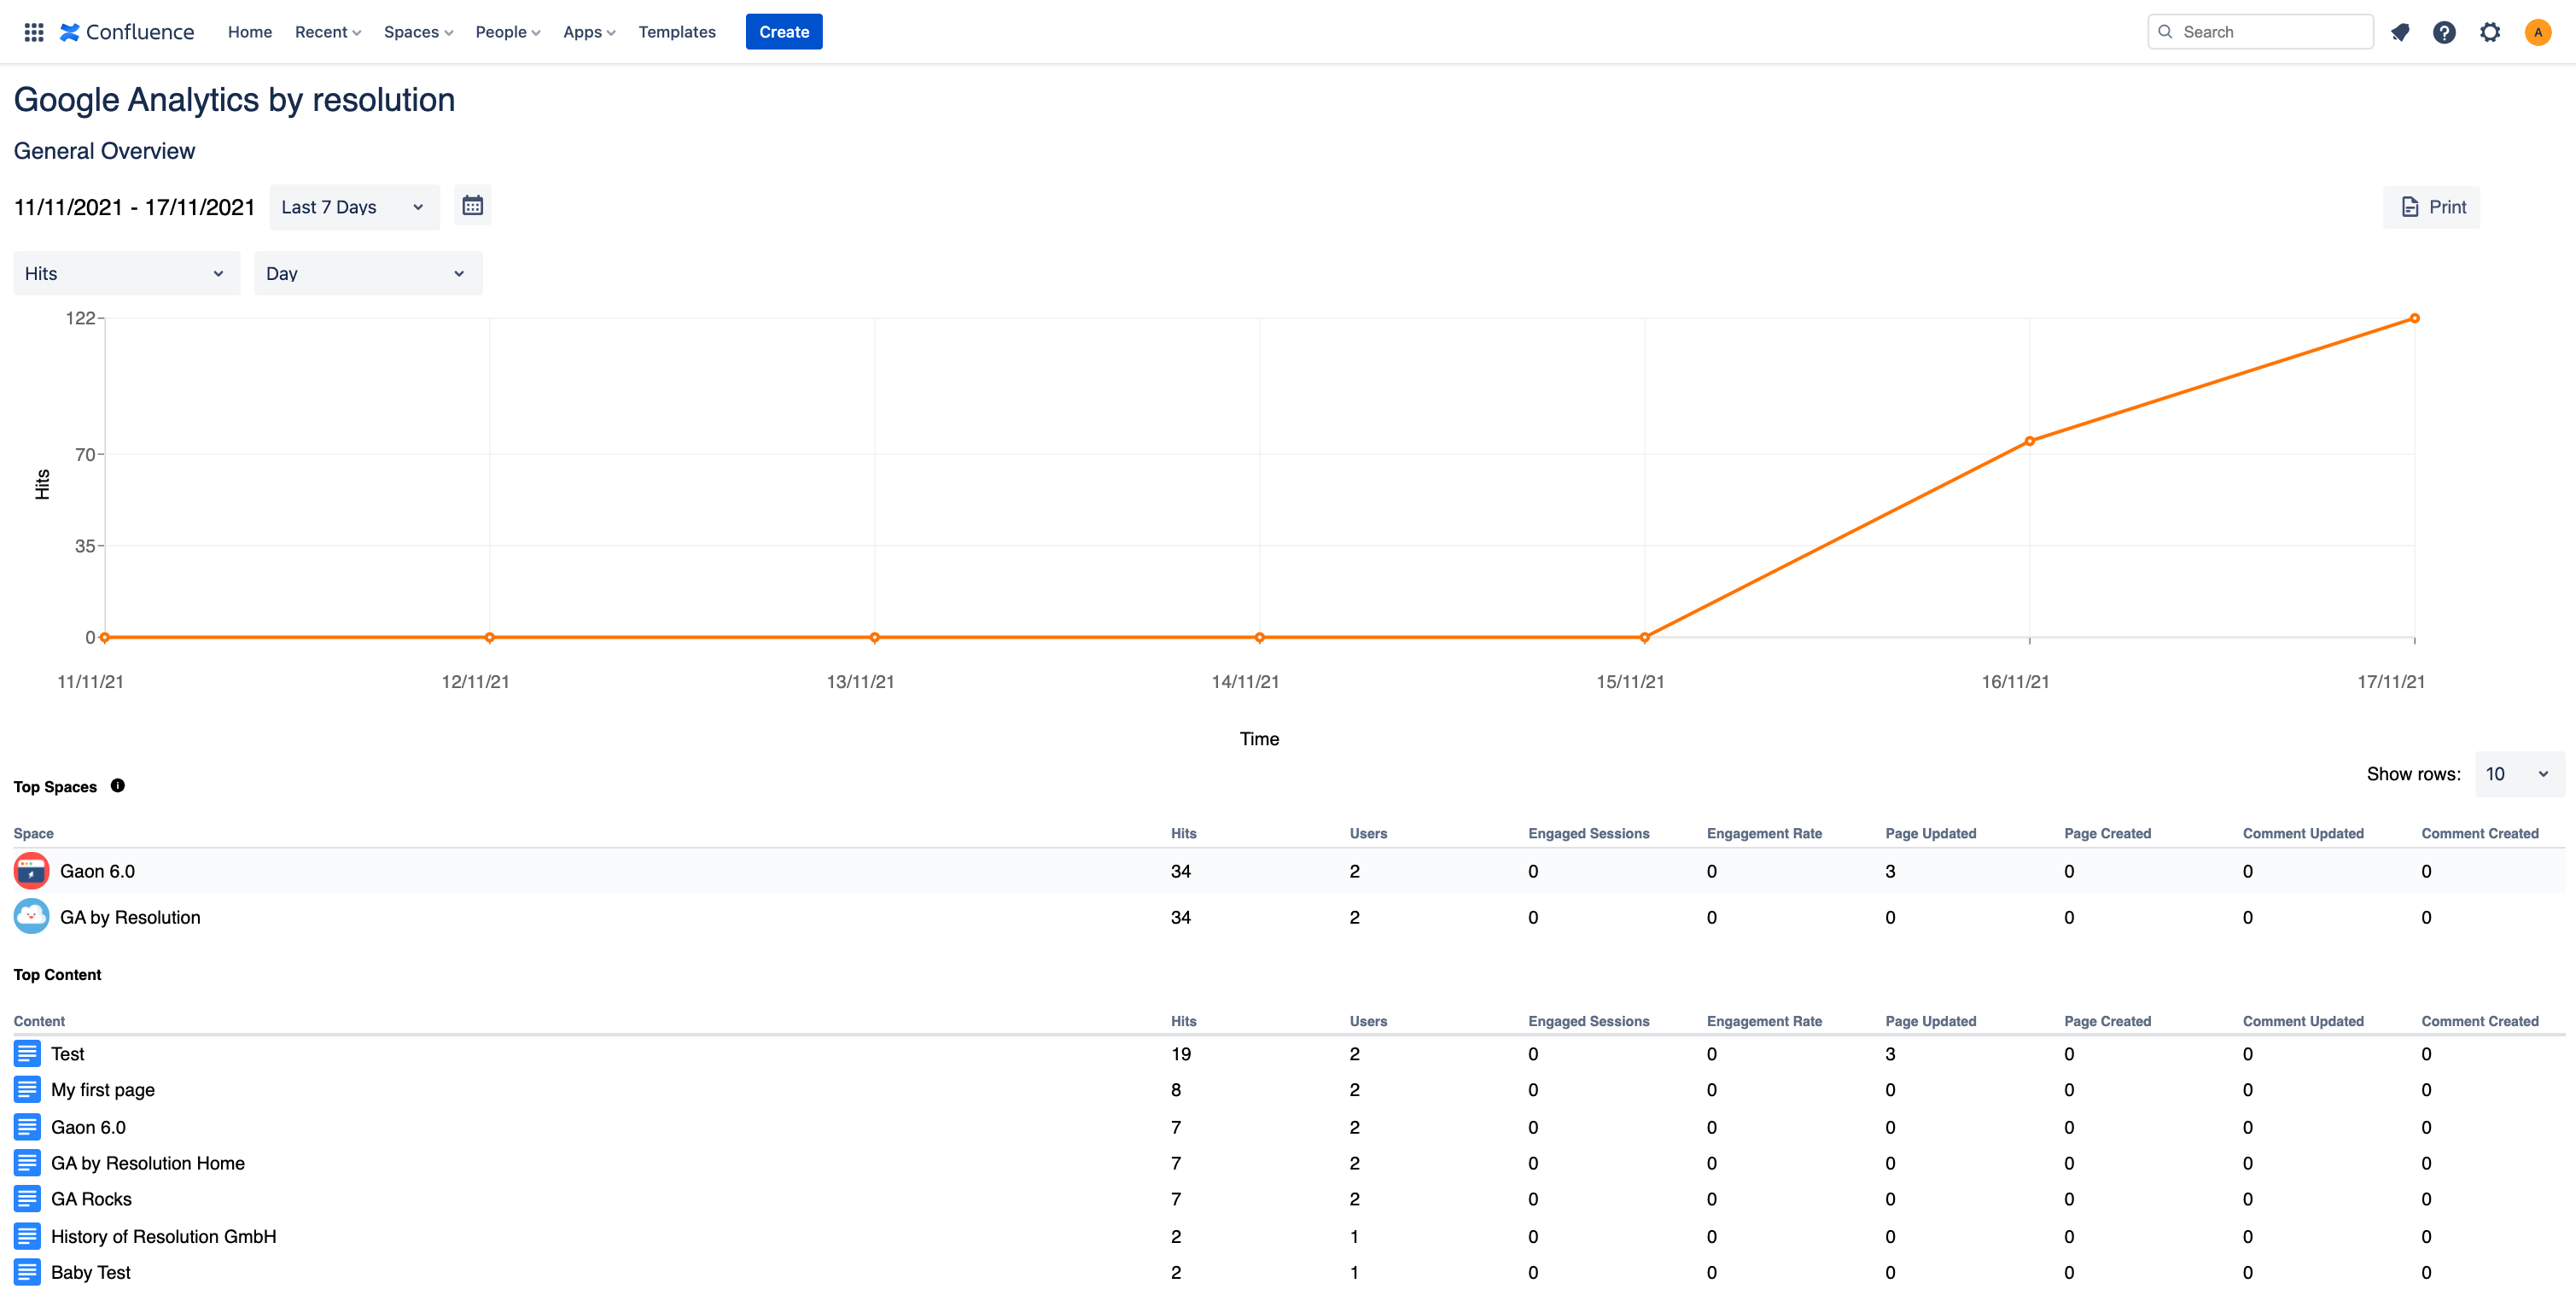
Task: Click the help question mark icon
Action: click(x=2444, y=31)
